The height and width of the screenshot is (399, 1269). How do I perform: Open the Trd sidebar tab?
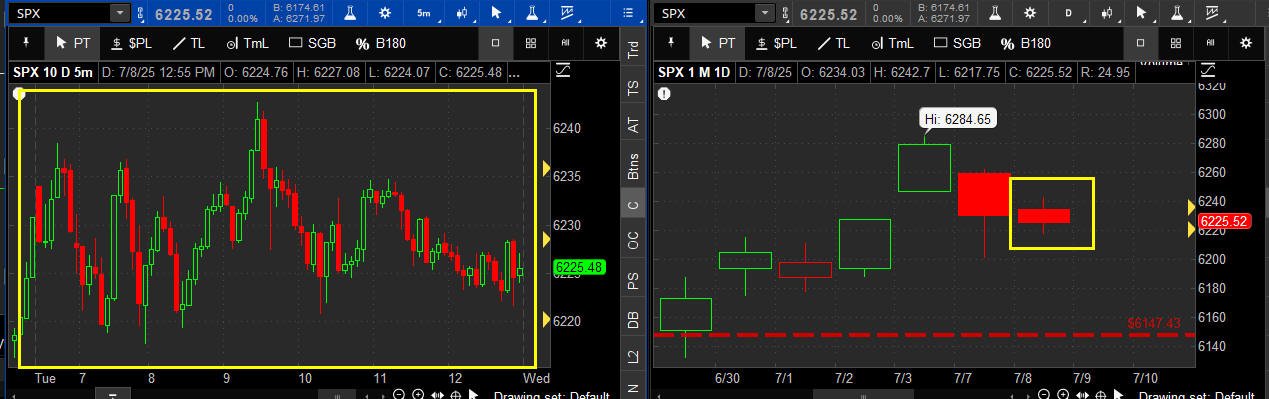click(632, 49)
